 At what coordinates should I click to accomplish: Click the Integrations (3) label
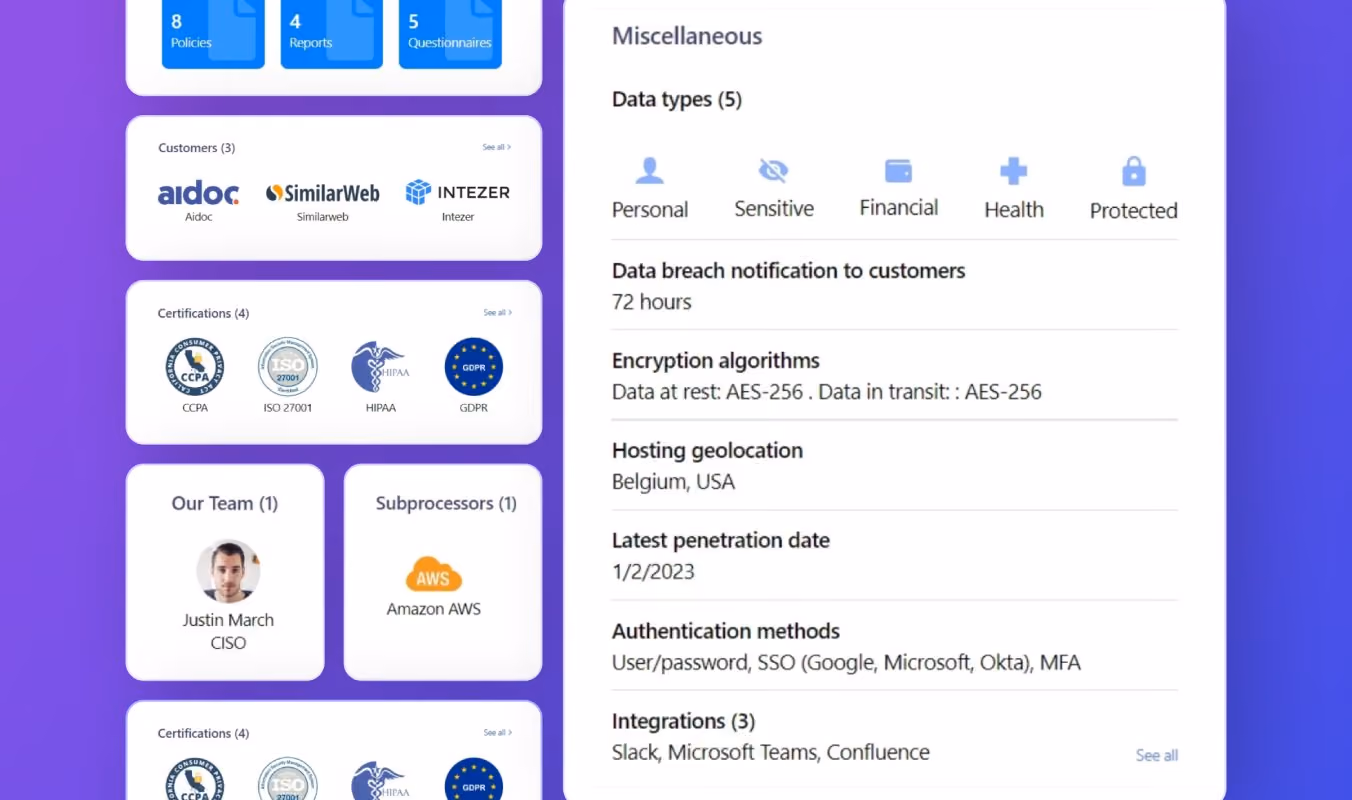click(683, 721)
